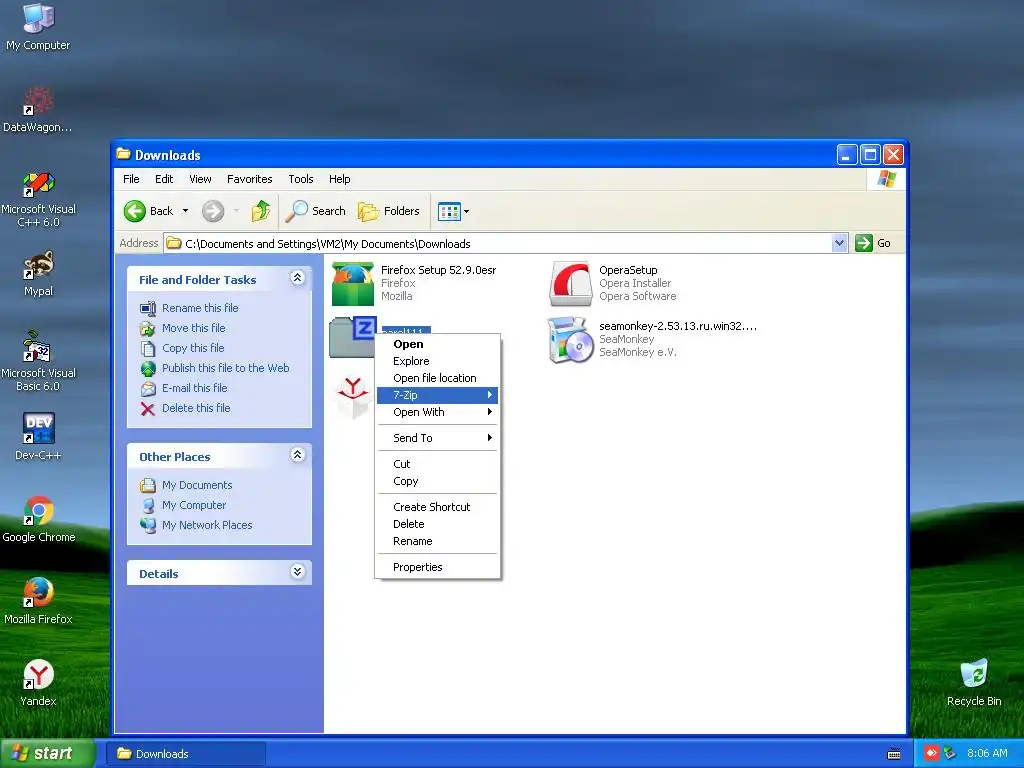Open the Favorites menu
This screenshot has height=768, width=1024.
tap(249, 179)
